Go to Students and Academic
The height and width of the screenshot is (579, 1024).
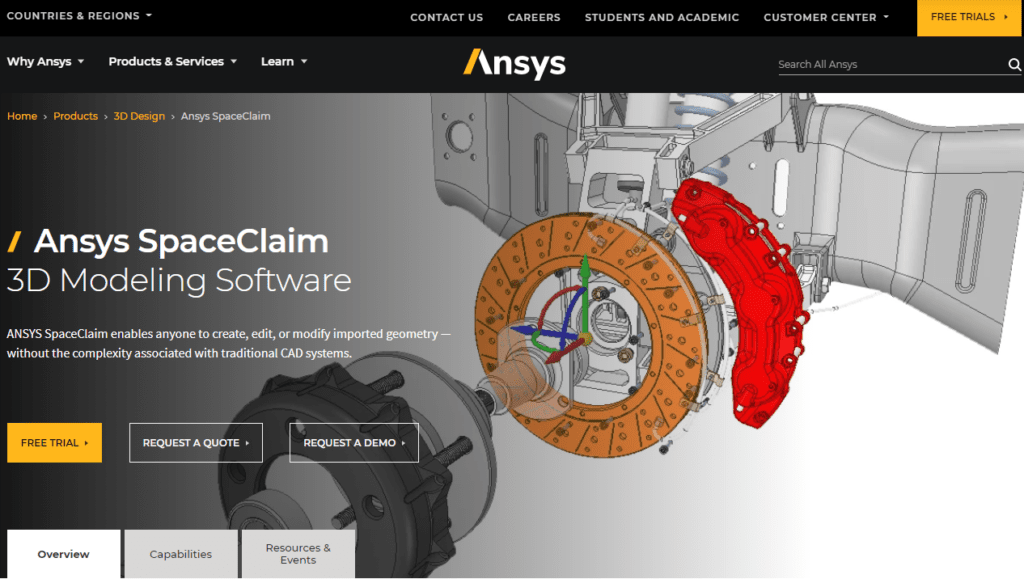click(x=662, y=17)
